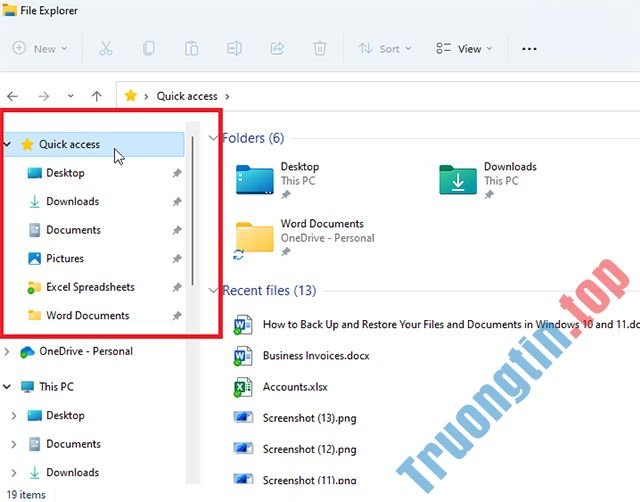Select Business Invoices.docx file

pyautogui.click(x=301, y=356)
